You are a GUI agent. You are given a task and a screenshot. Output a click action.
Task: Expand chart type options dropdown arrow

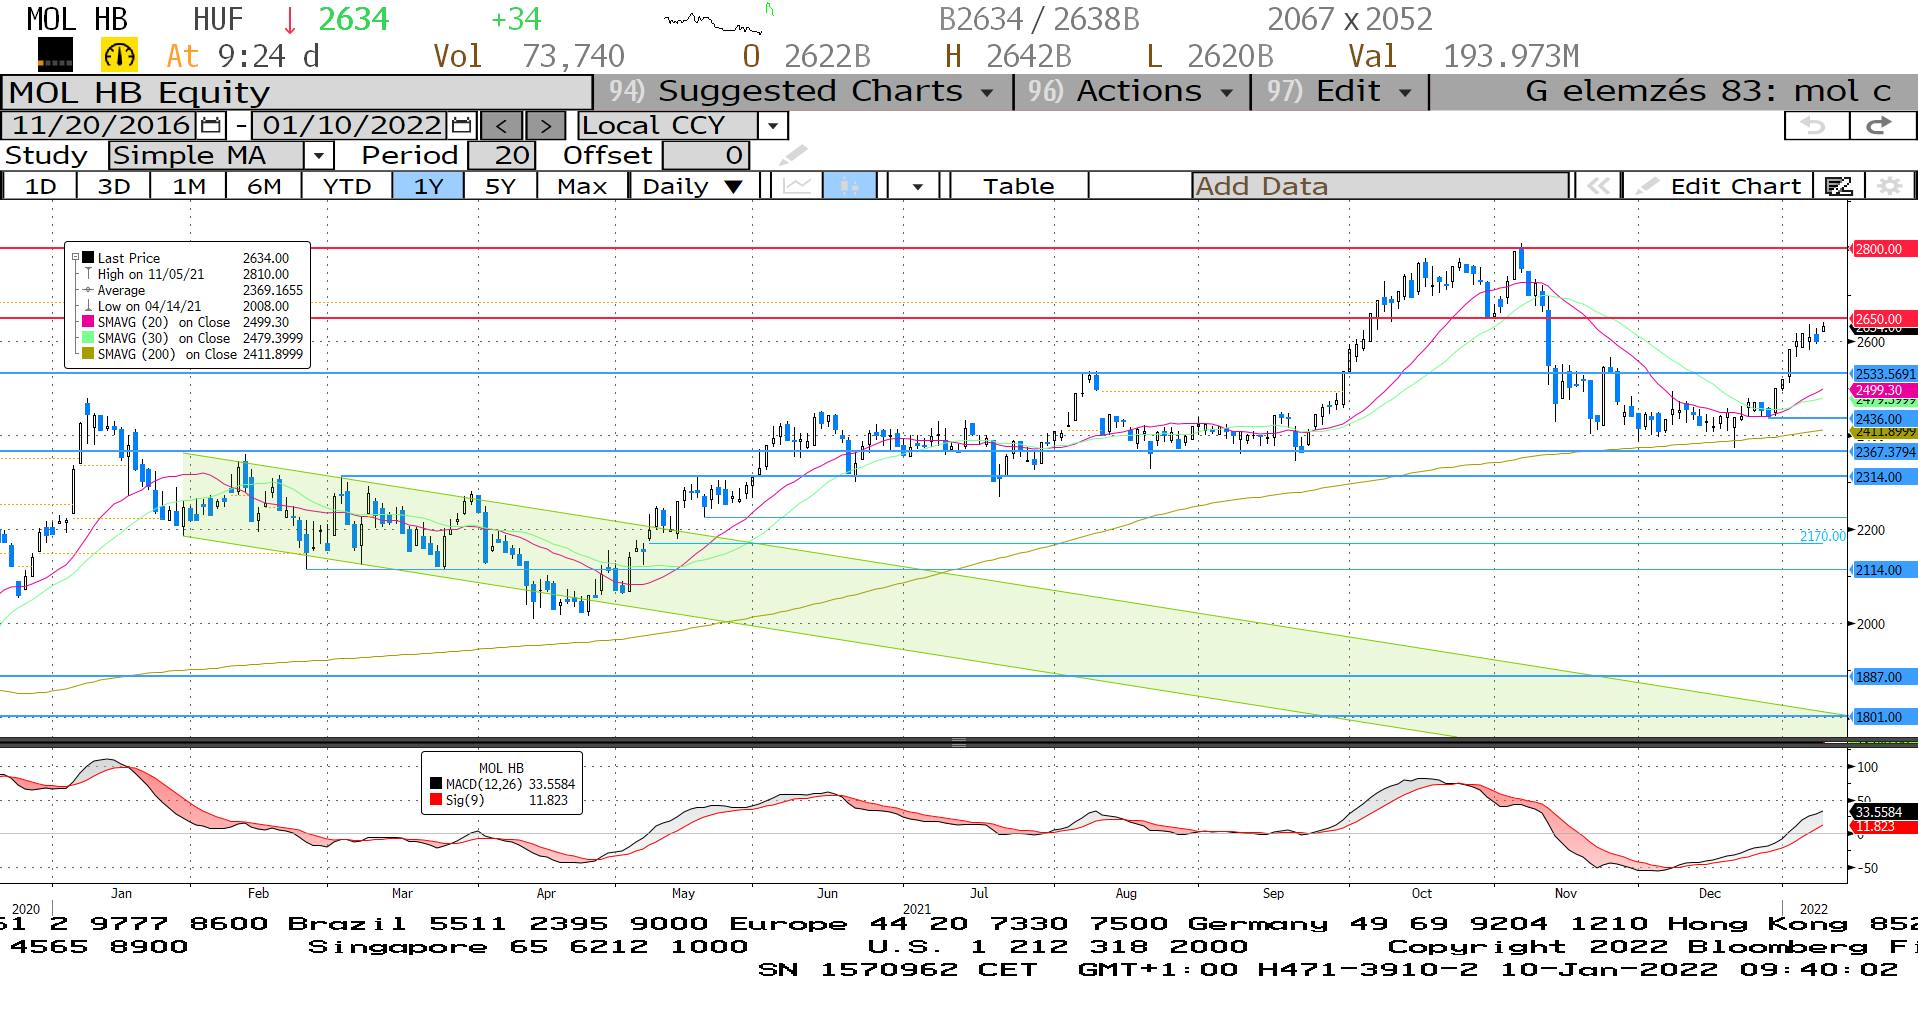coord(917,186)
